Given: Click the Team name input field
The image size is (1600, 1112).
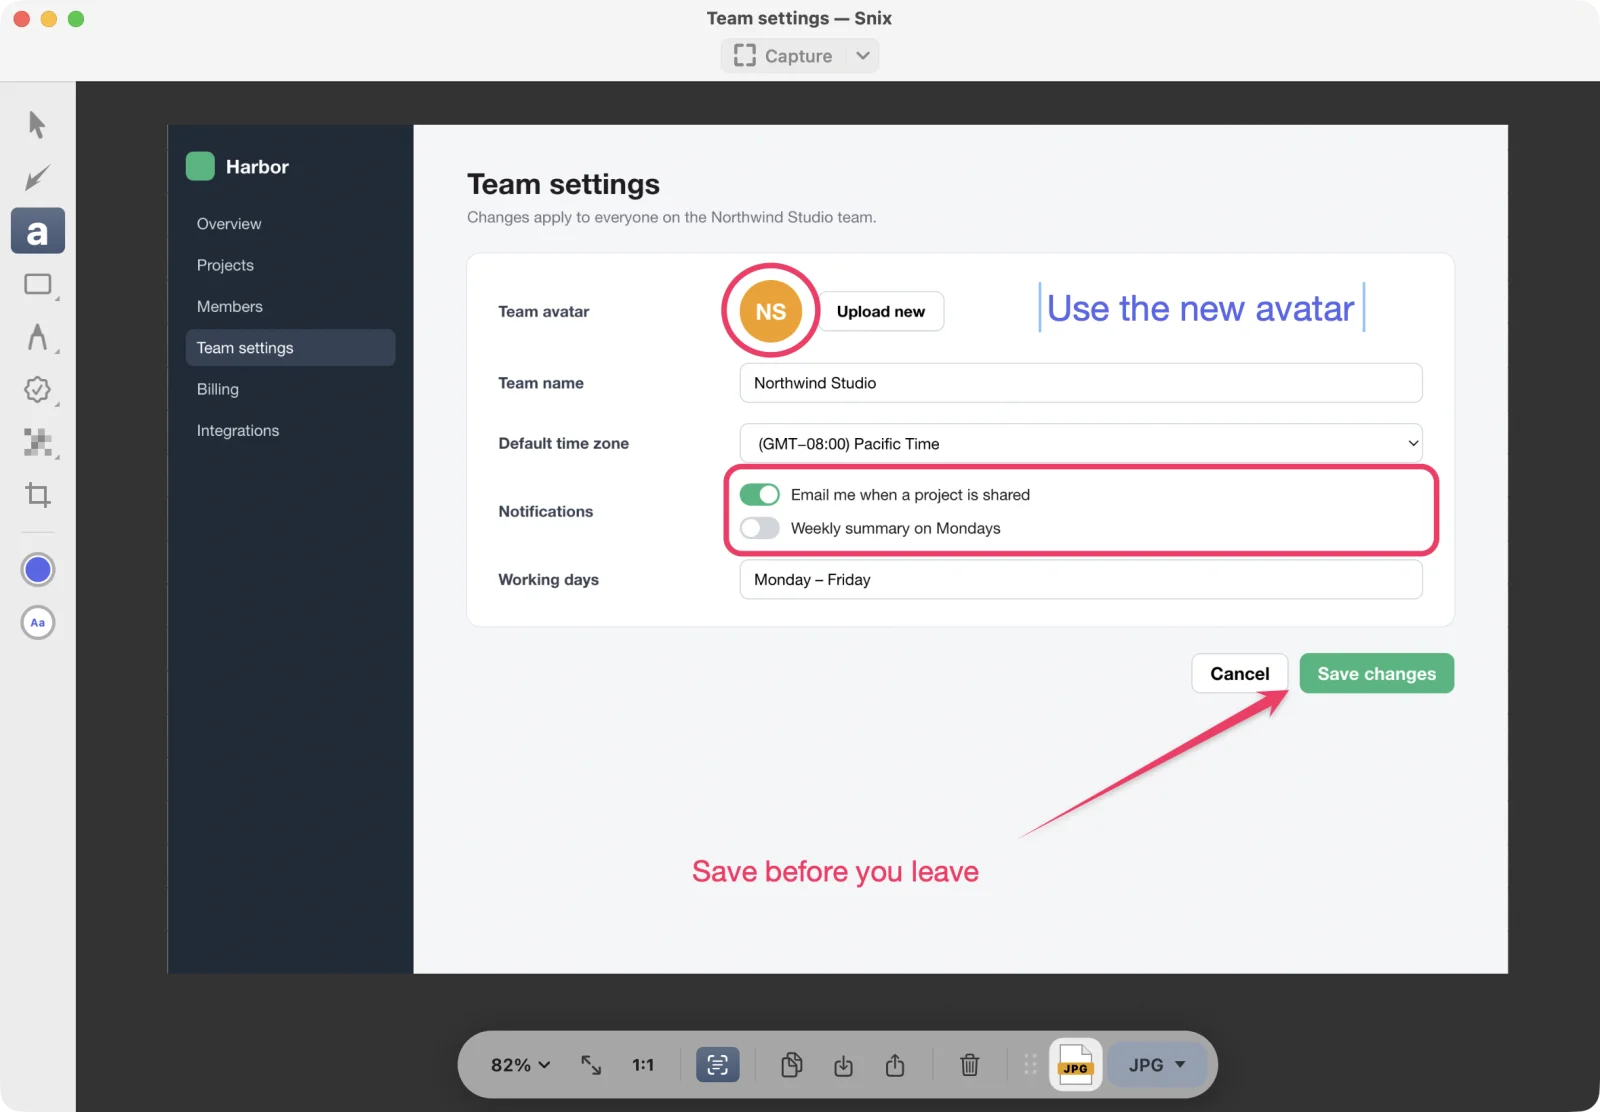Looking at the screenshot, I should coord(1081,383).
